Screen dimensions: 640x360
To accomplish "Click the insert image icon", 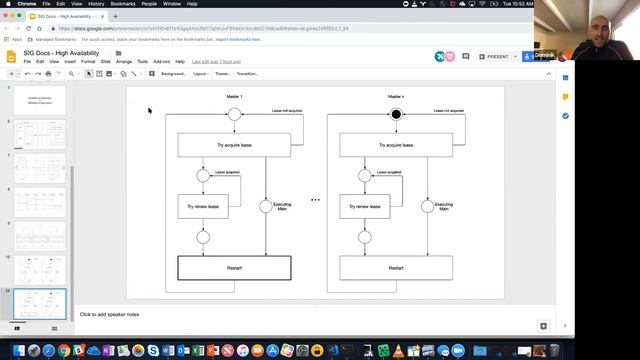I will 109,74.
